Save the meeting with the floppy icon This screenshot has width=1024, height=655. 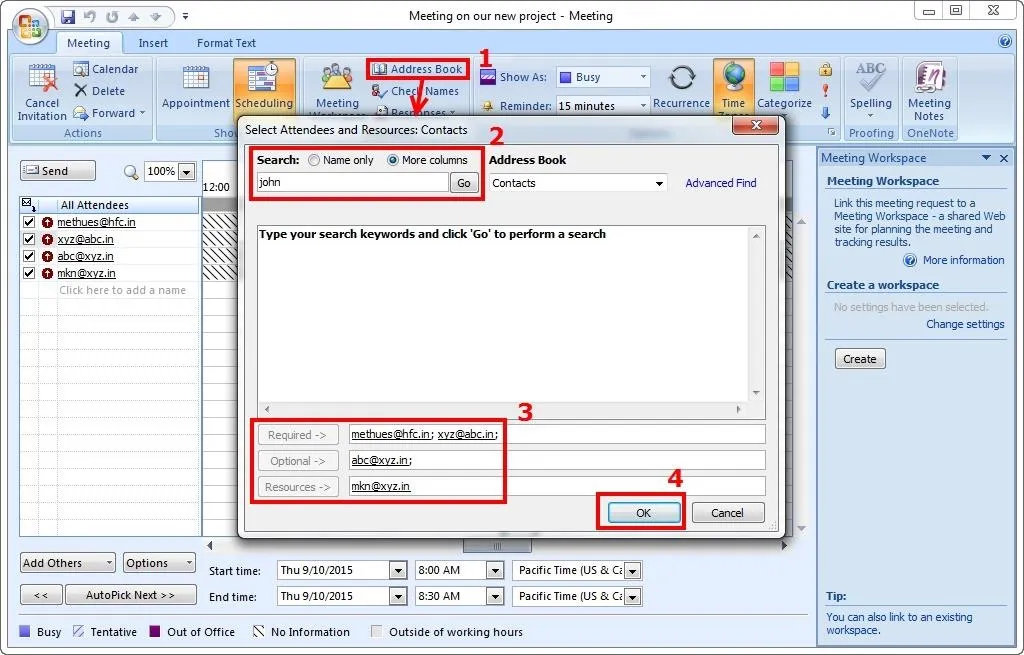coord(68,16)
